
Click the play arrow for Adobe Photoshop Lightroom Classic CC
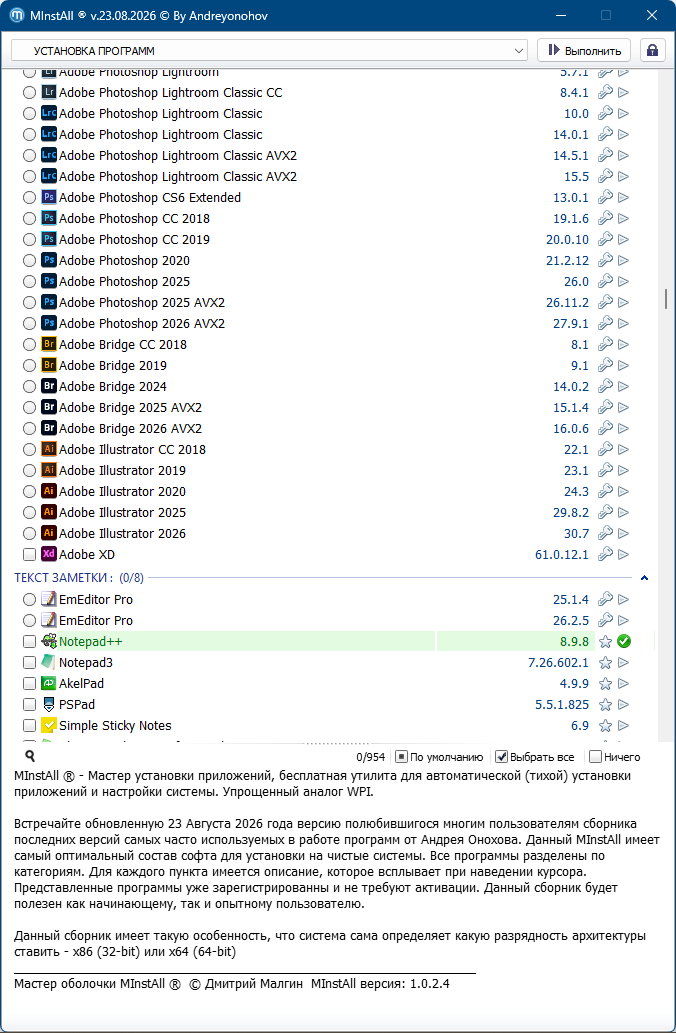click(x=623, y=93)
